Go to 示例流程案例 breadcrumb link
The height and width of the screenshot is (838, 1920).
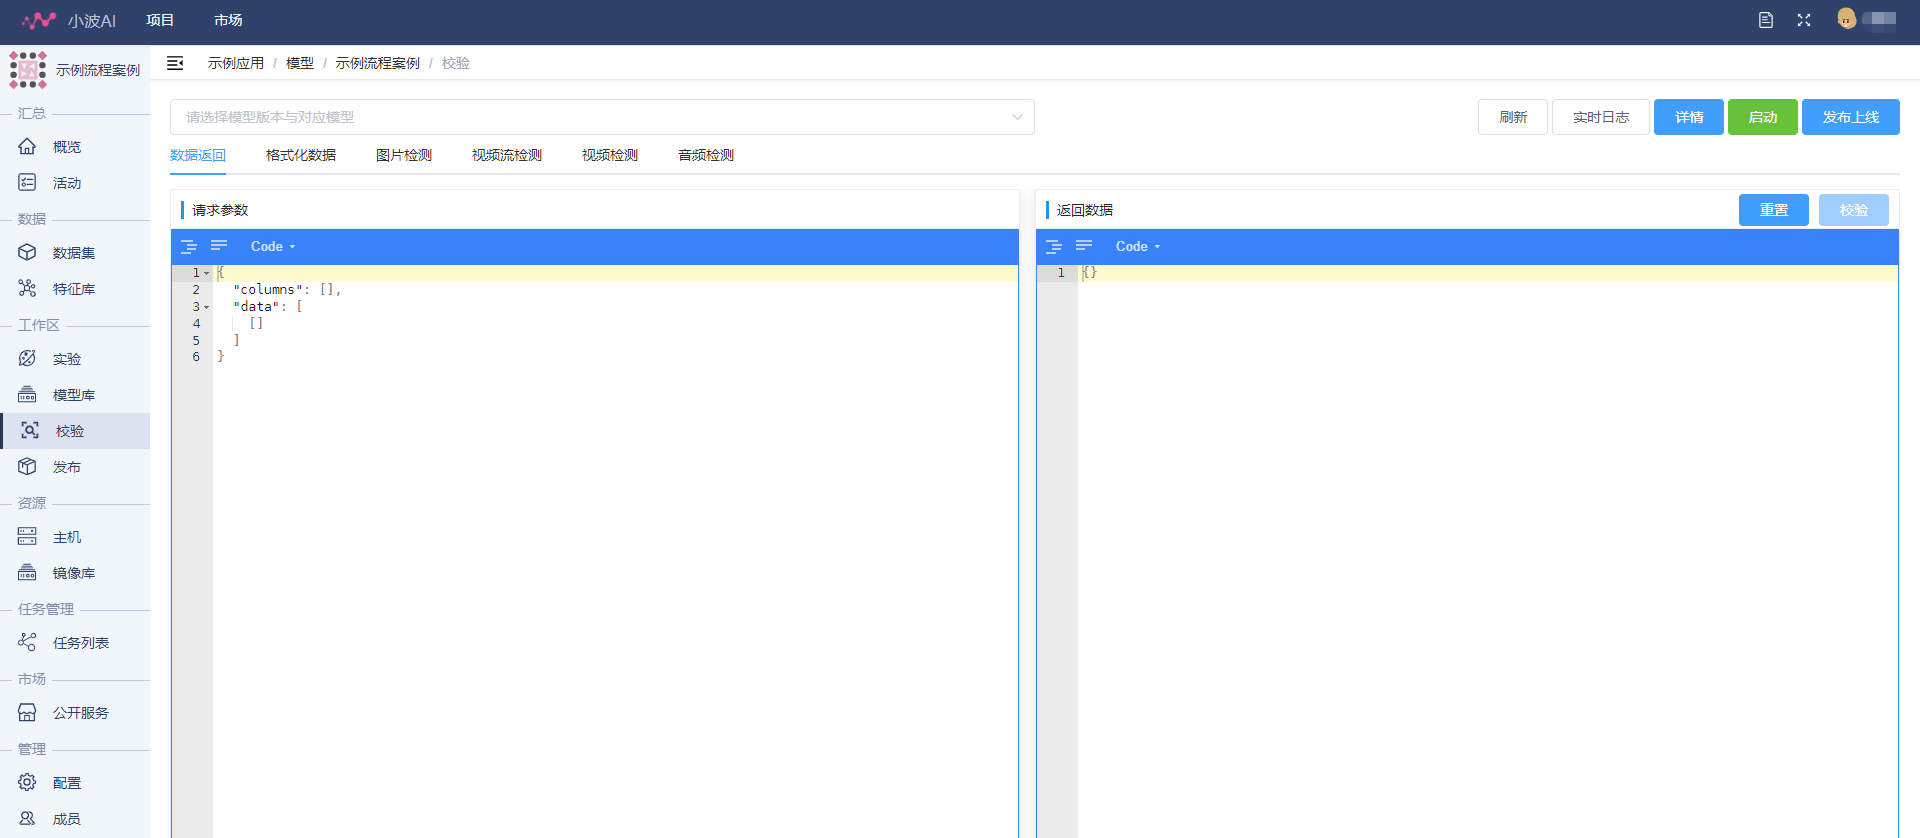pos(378,63)
